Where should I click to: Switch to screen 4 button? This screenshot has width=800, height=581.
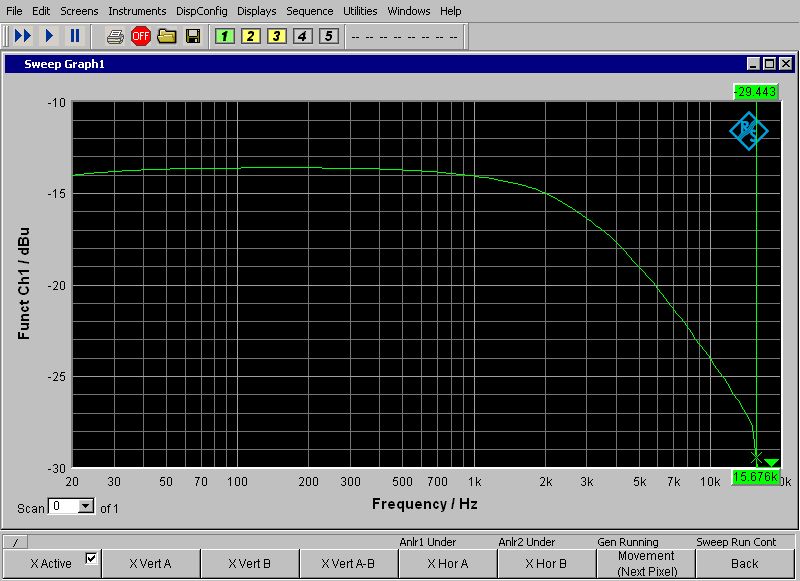click(x=303, y=36)
